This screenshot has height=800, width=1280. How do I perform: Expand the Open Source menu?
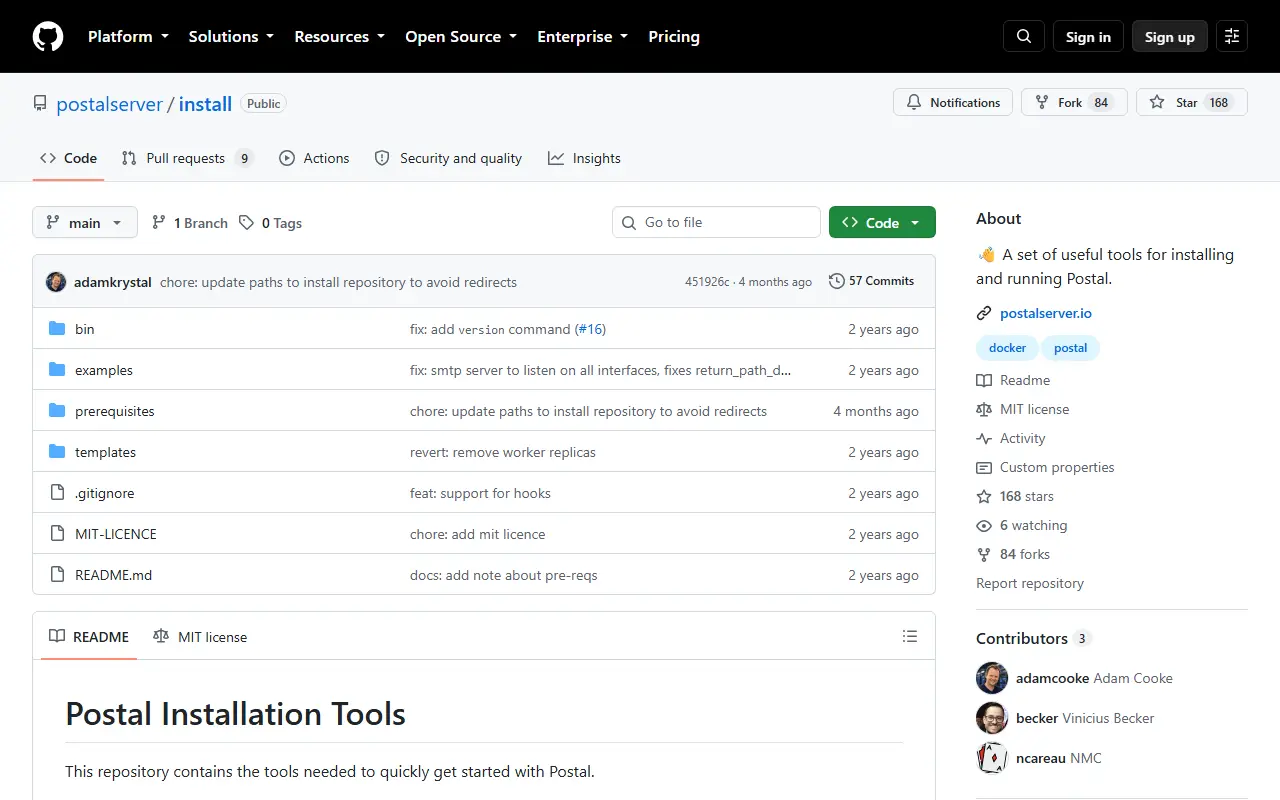461,37
